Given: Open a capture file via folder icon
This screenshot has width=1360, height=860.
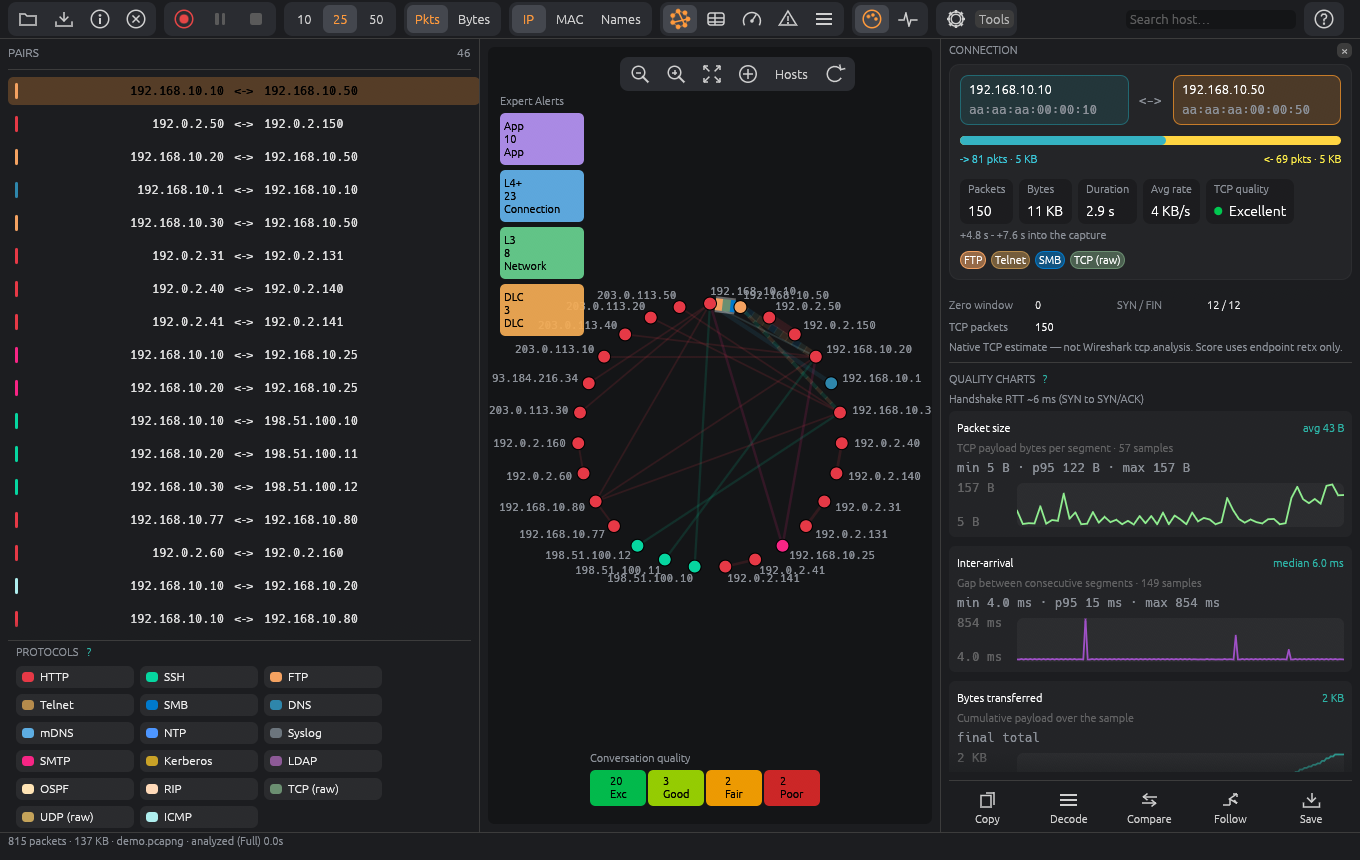Looking at the screenshot, I should [28, 19].
